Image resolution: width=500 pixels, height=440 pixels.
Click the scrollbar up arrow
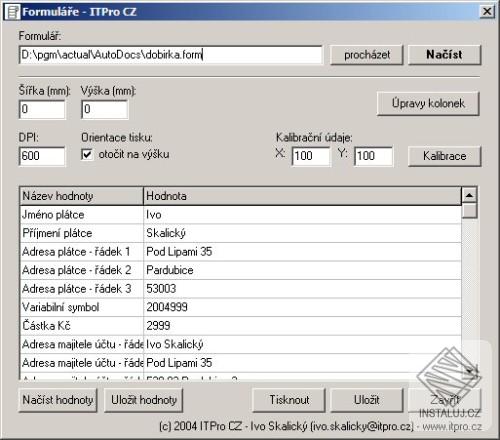click(x=469, y=195)
